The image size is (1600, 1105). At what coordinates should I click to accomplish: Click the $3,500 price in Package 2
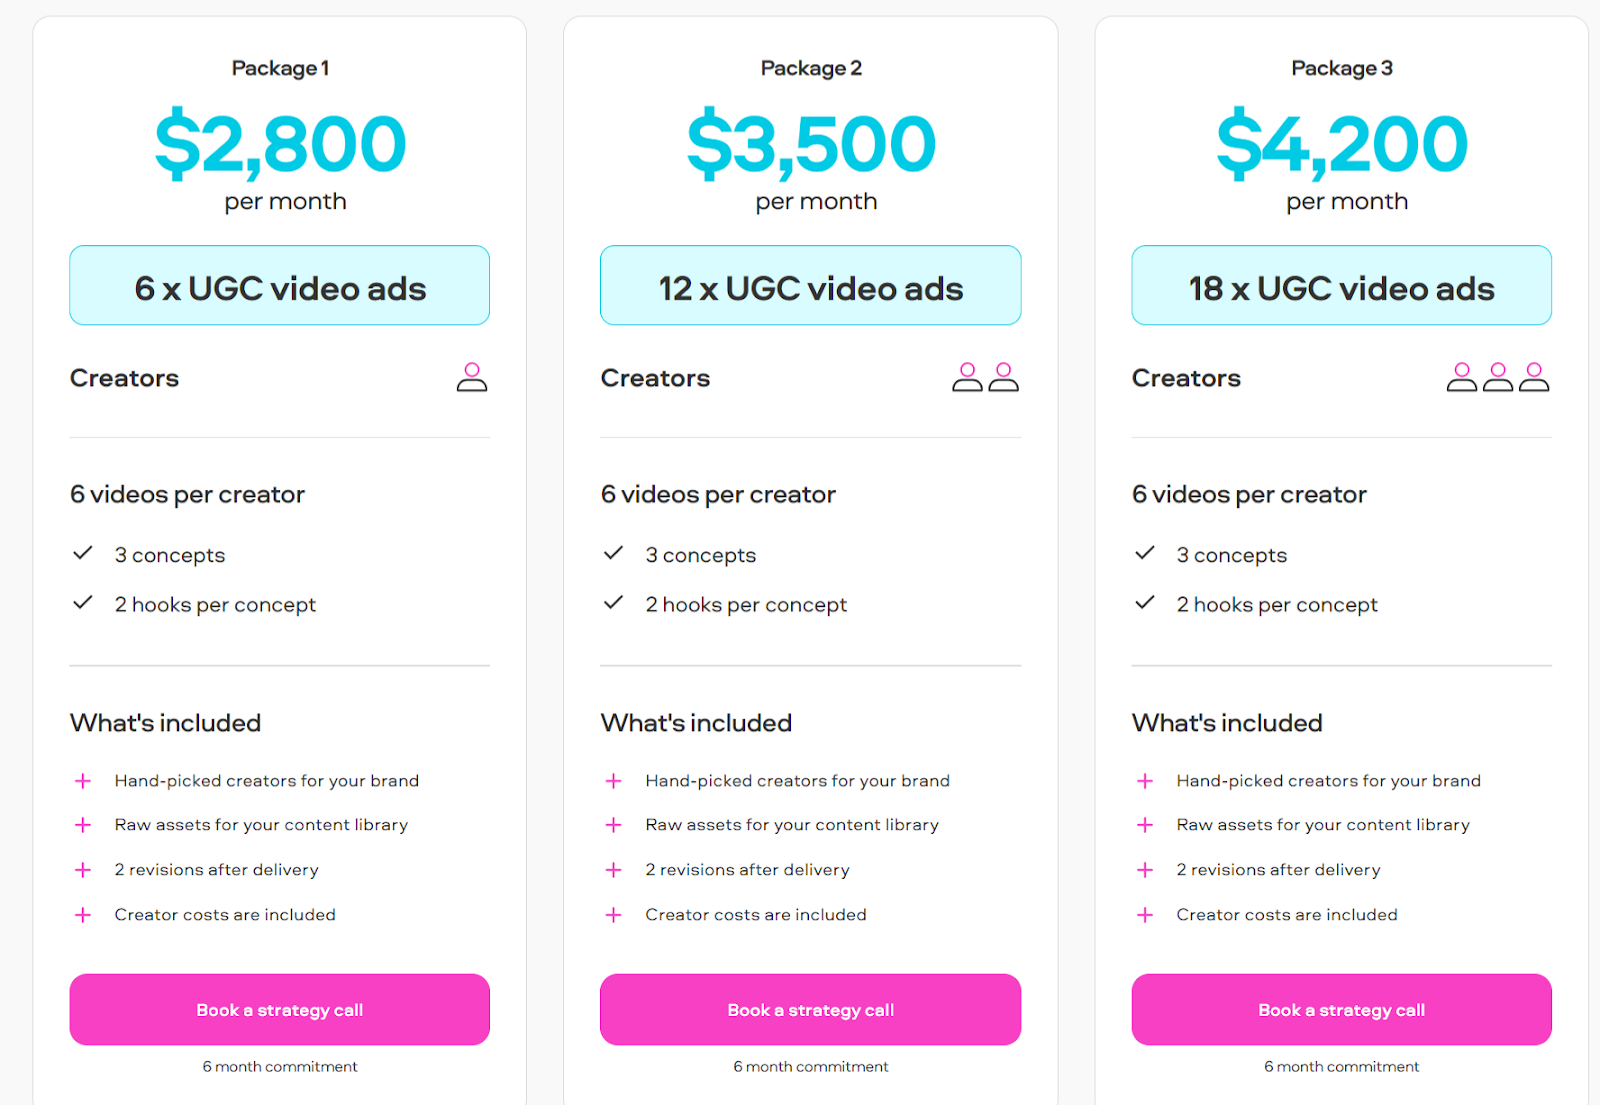811,144
